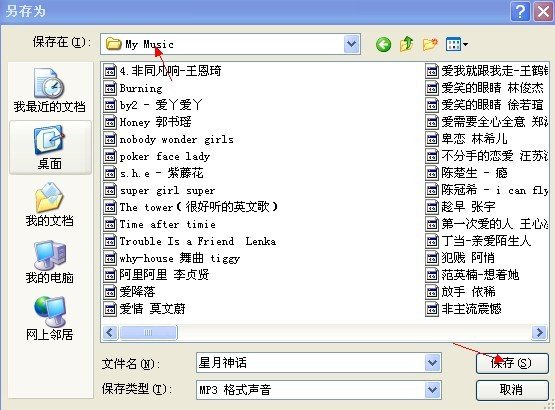Viewport: 555px width, 410px height.
Task: Click icon of 陈楚生 - 瘾 file
Action: (x=432, y=173)
